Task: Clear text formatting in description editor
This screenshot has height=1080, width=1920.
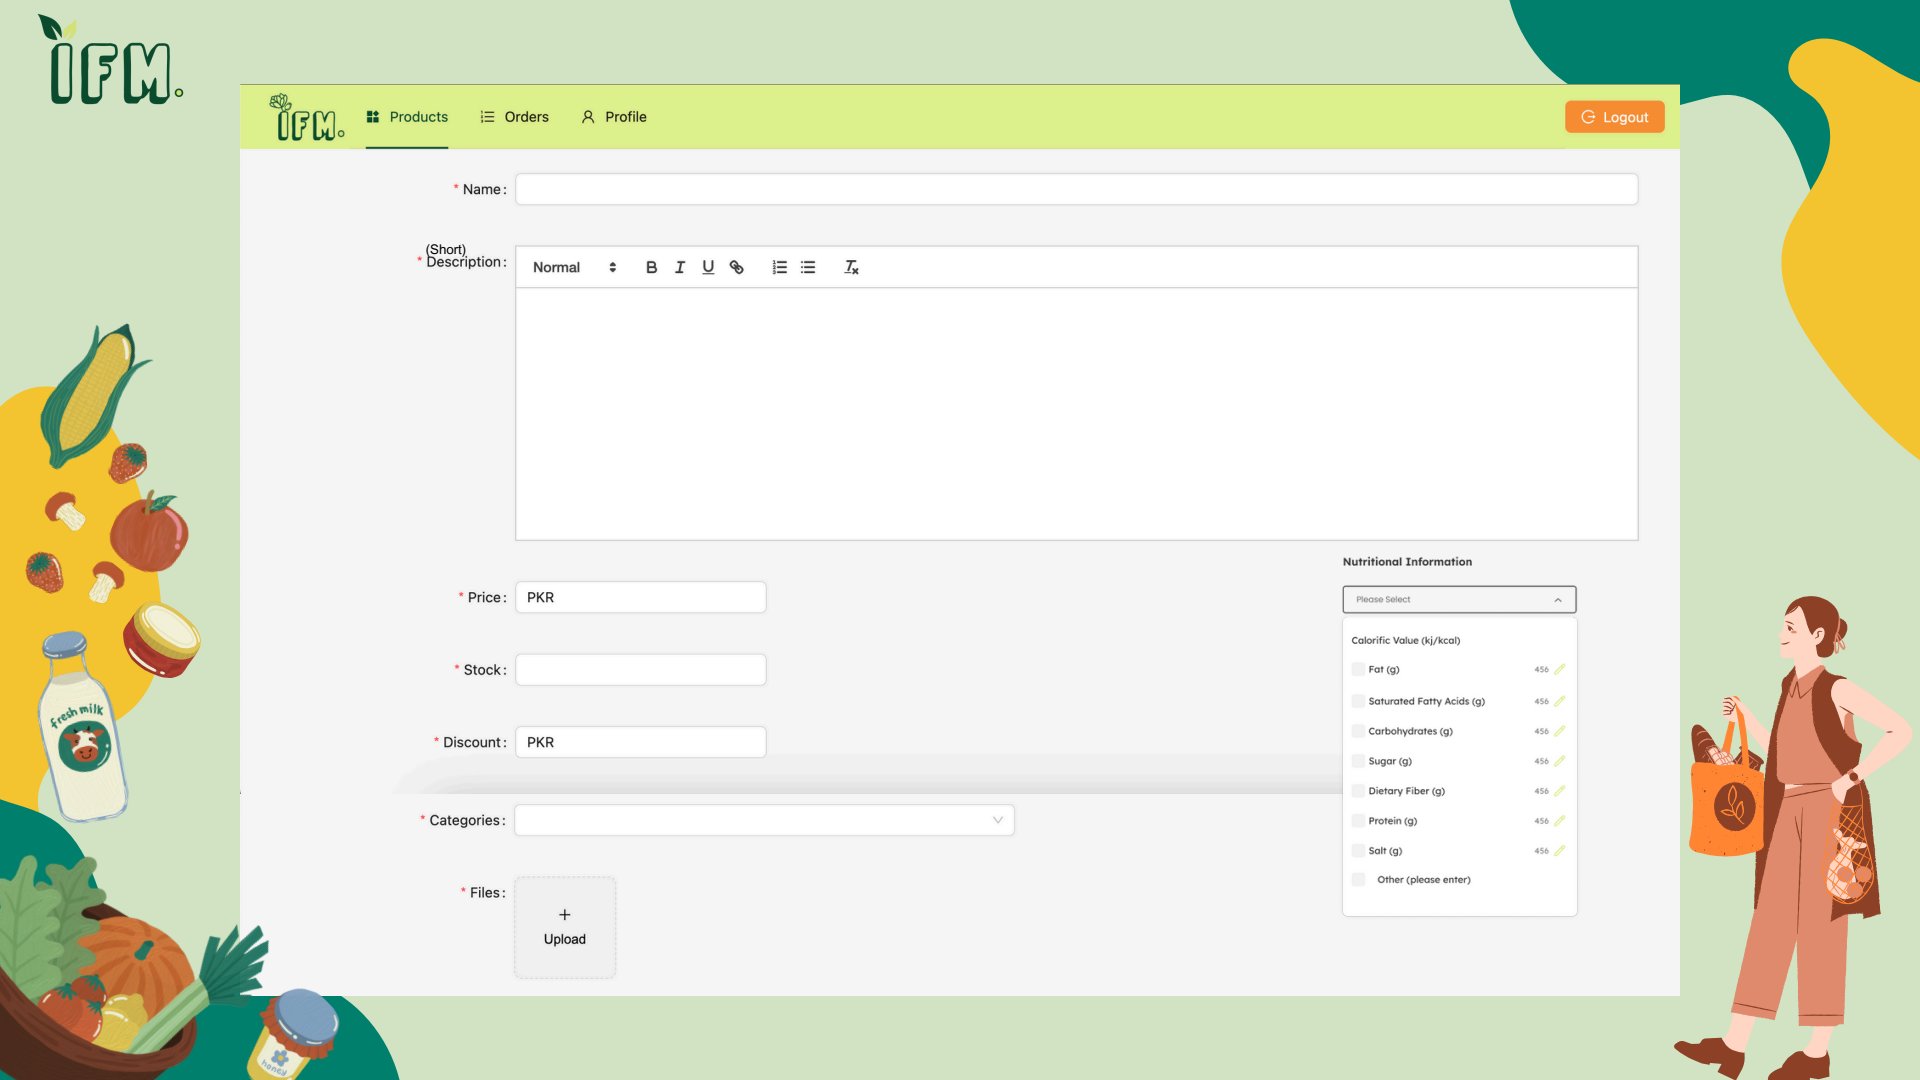Action: [x=851, y=267]
